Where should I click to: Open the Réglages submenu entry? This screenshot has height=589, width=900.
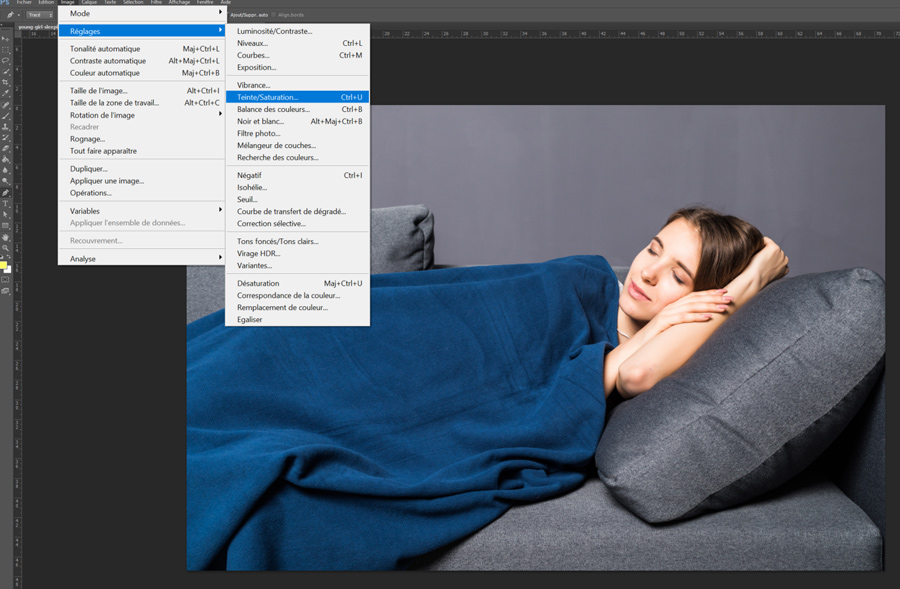click(x=141, y=31)
